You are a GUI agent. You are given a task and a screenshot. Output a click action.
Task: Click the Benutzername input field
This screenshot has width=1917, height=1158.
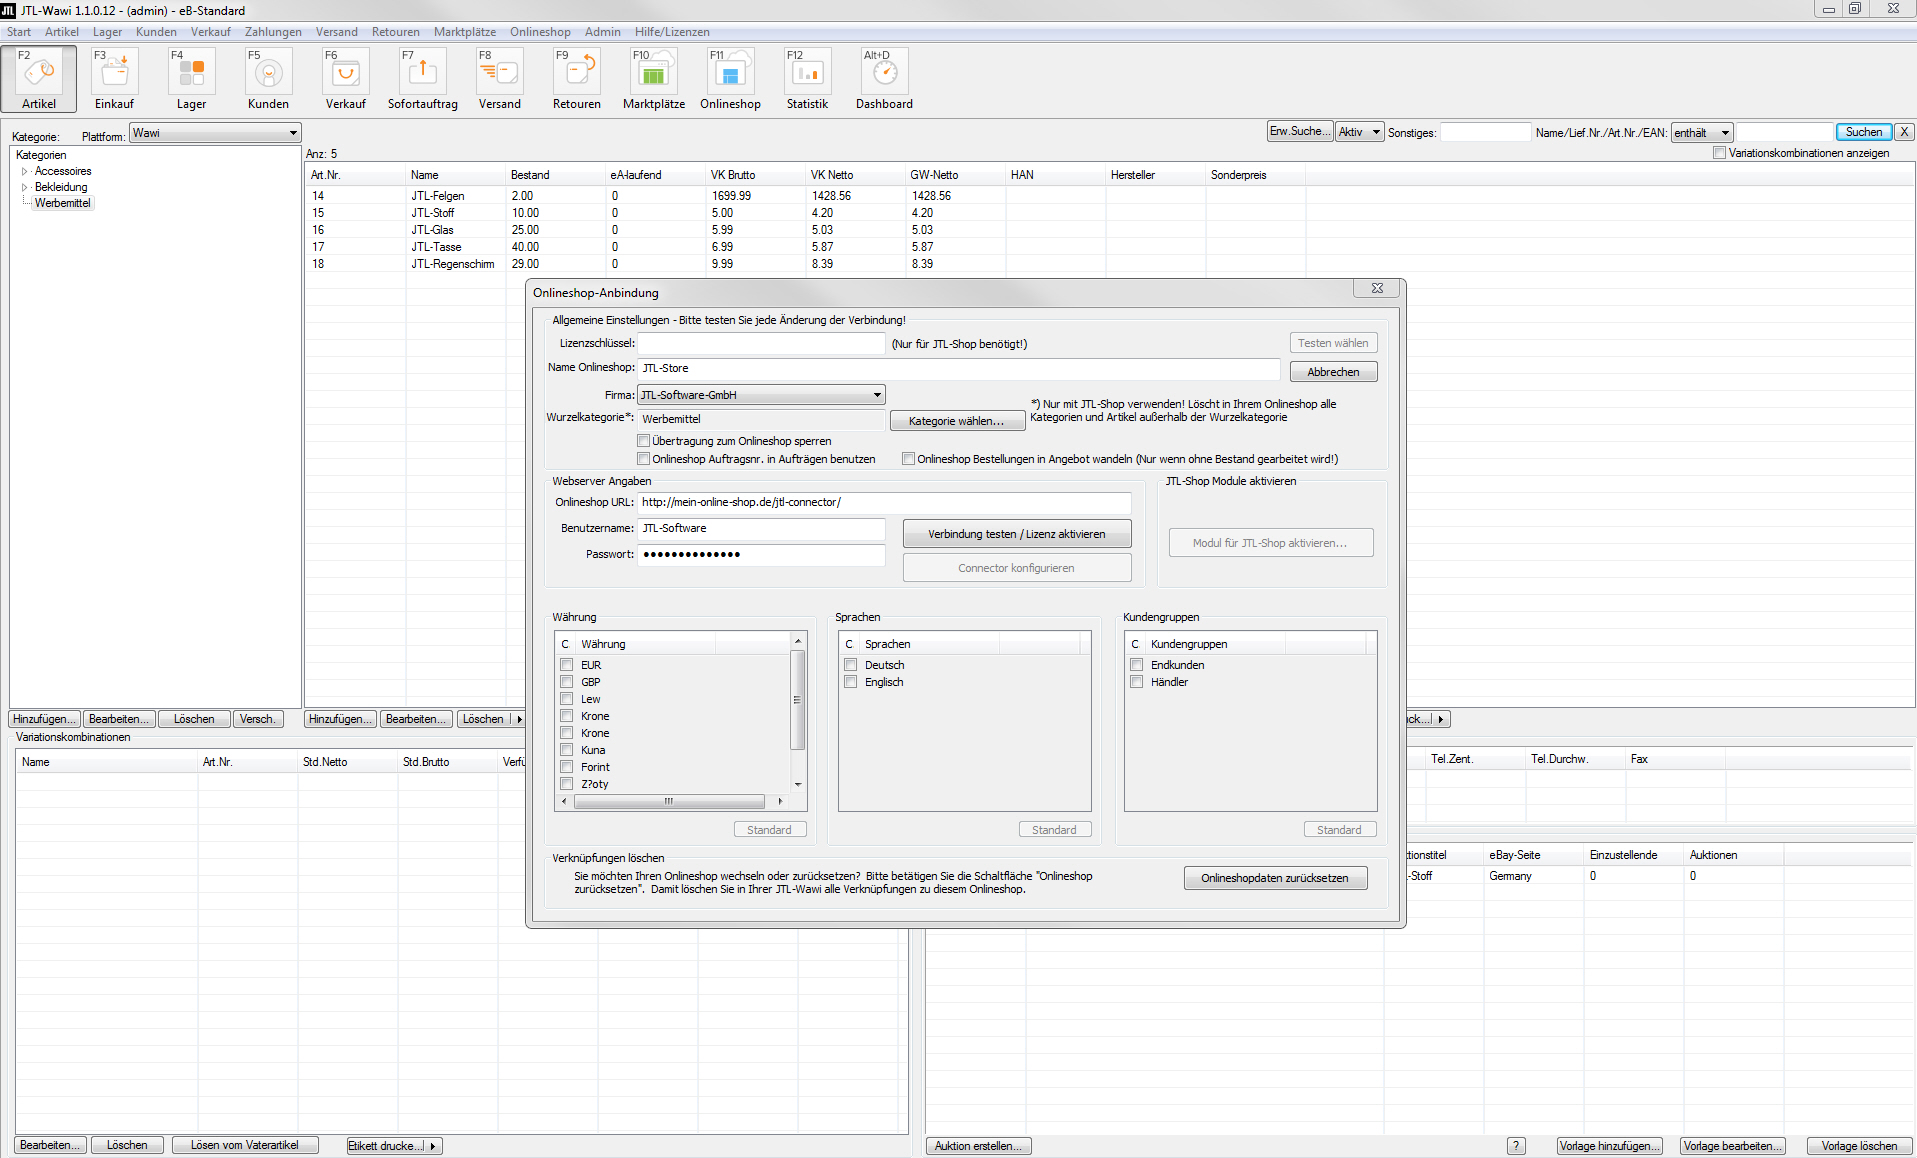761,528
